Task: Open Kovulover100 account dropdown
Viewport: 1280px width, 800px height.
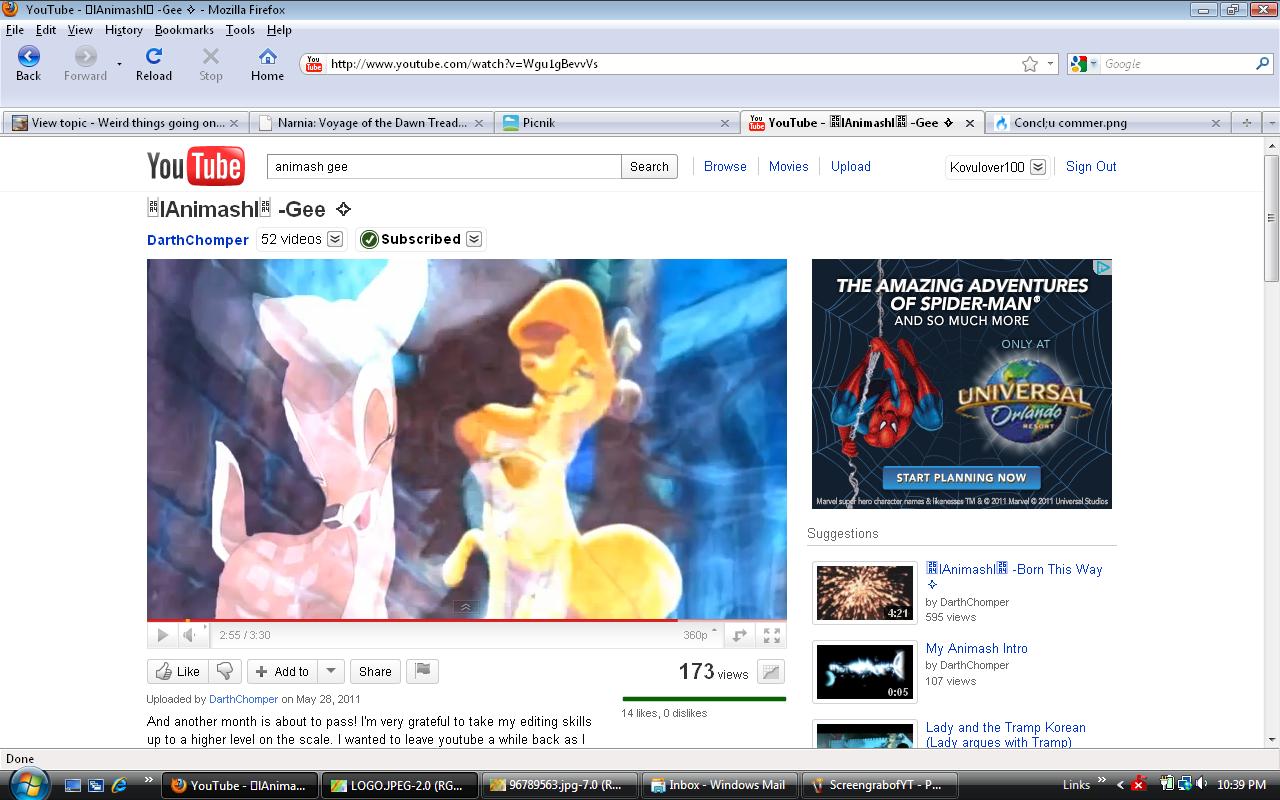Action: point(1037,167)
